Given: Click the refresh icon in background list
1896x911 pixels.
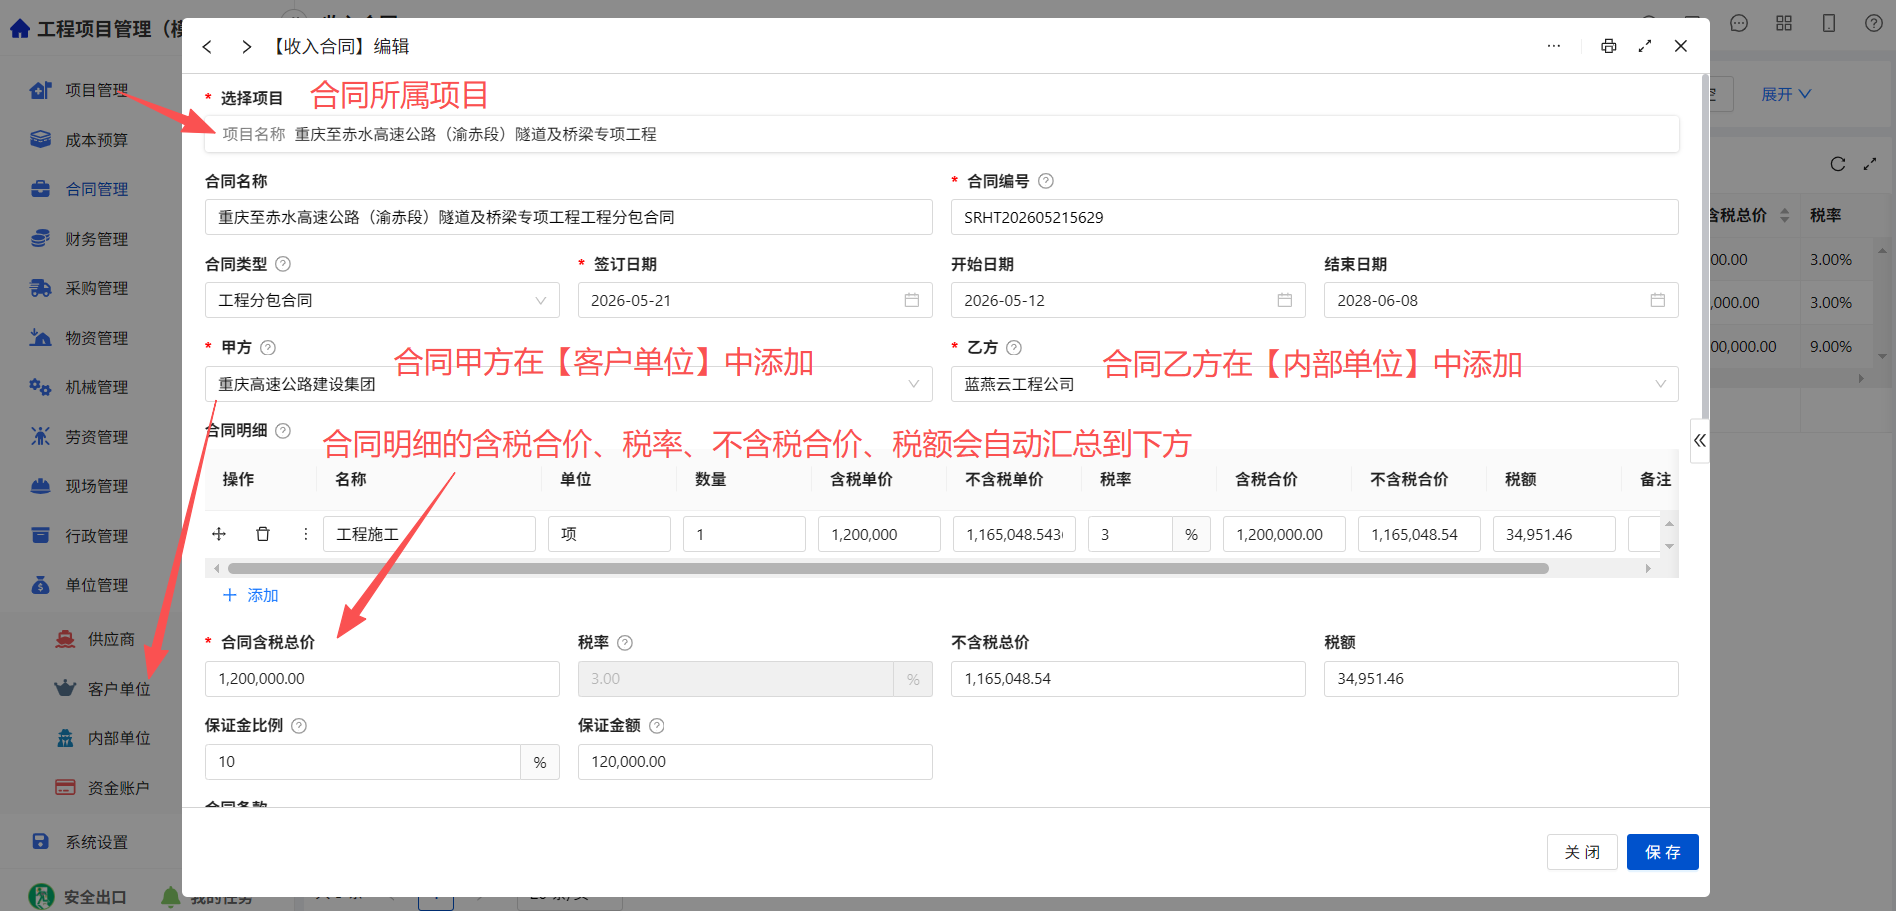Looking at the screenshot, I should [x=1838, y=164].
